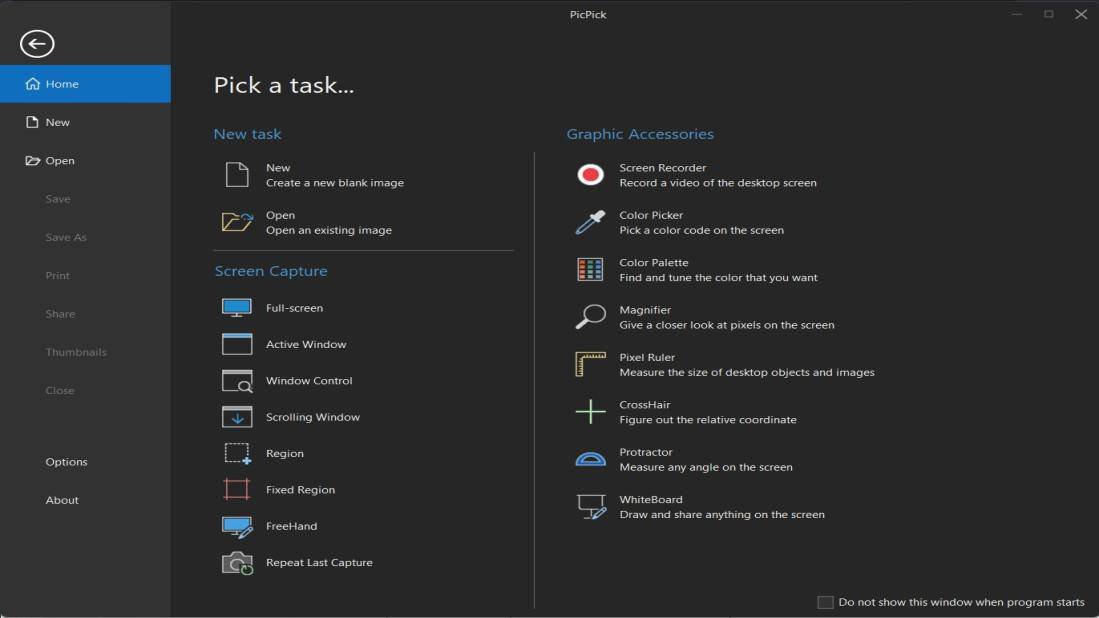Maximize the PicPick window
The image size is (1099, 618).
click(x=1049, y=14)
